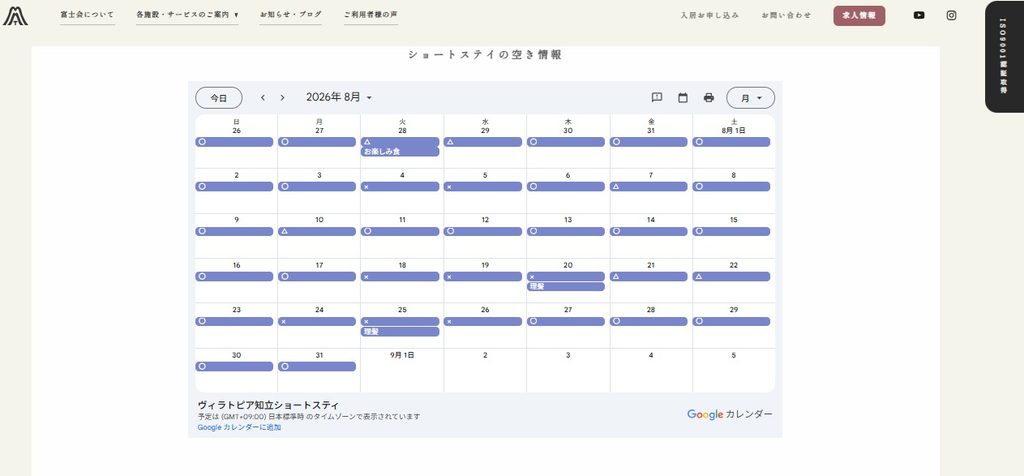
Task: Click the site logo in header
Action: pyautogui.click(x=15, y=15)
